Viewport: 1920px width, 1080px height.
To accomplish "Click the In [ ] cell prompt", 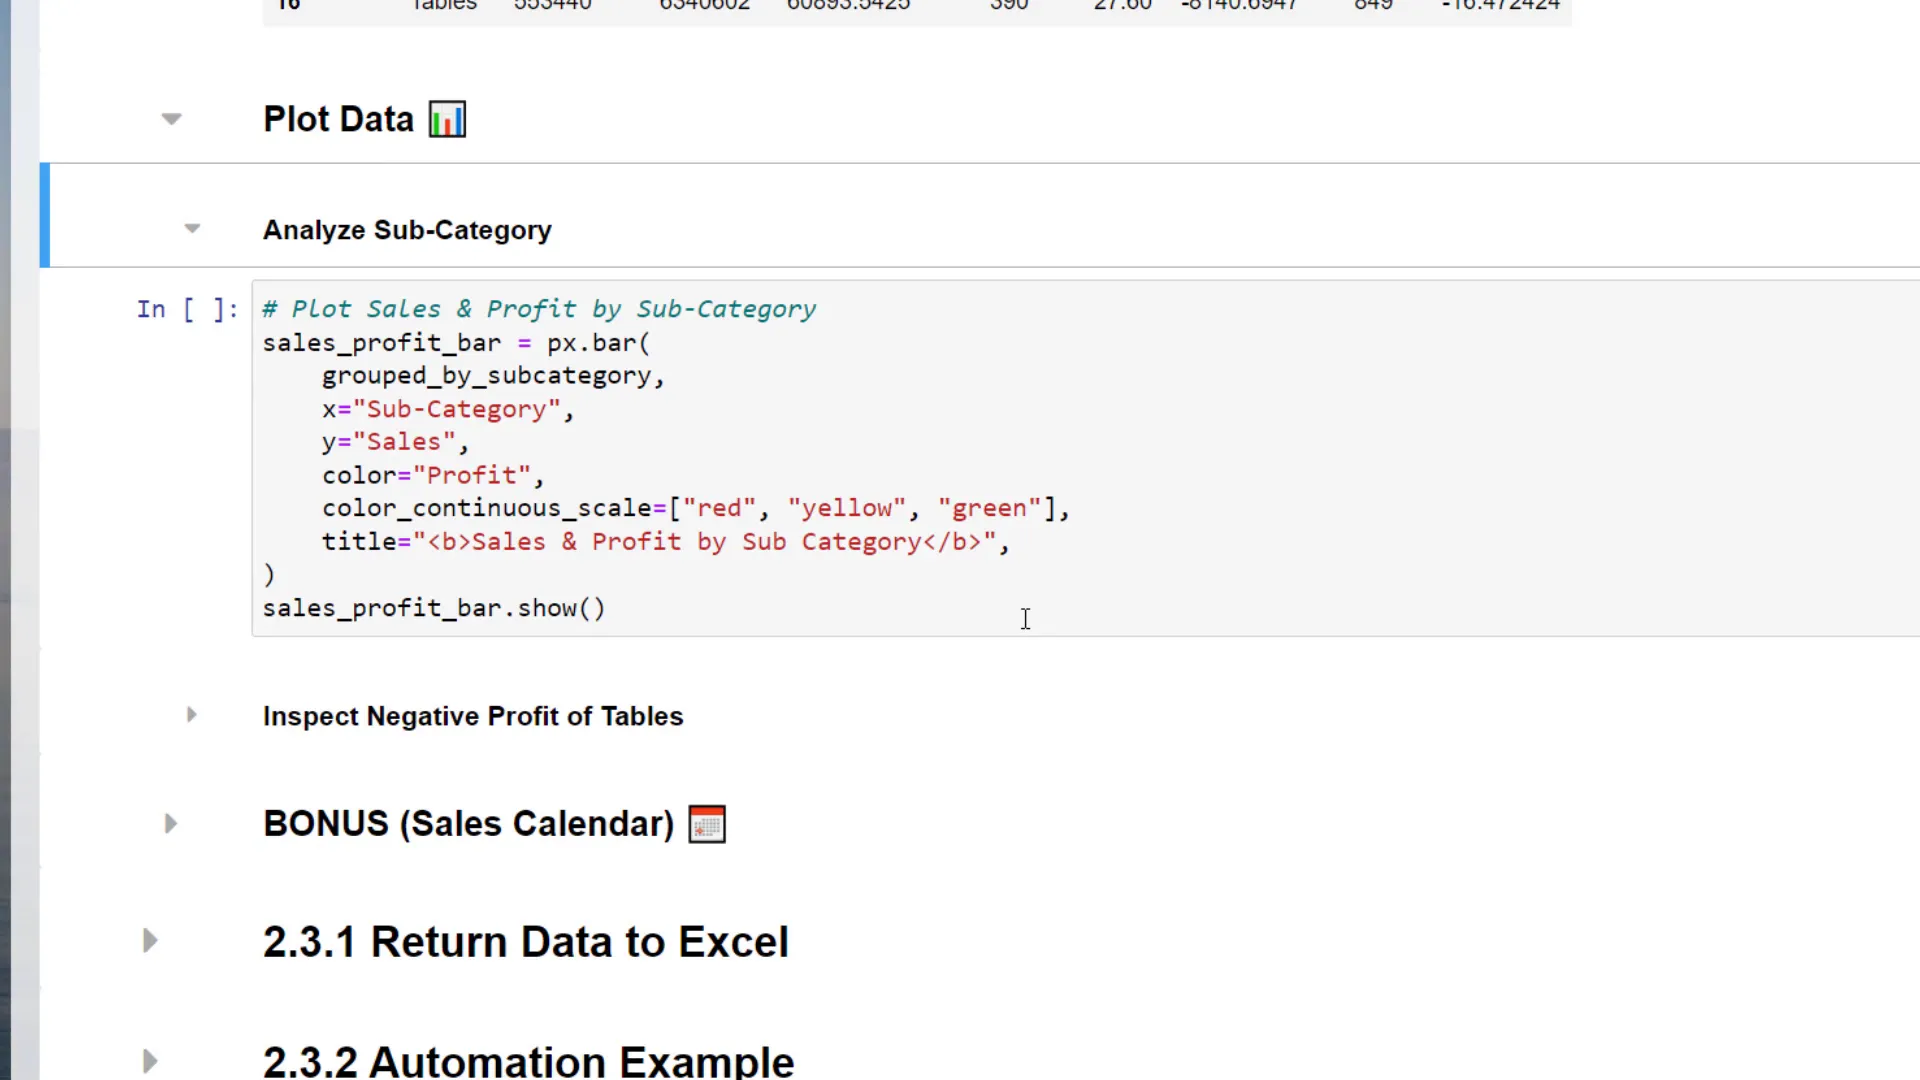I will click(187, 309).
